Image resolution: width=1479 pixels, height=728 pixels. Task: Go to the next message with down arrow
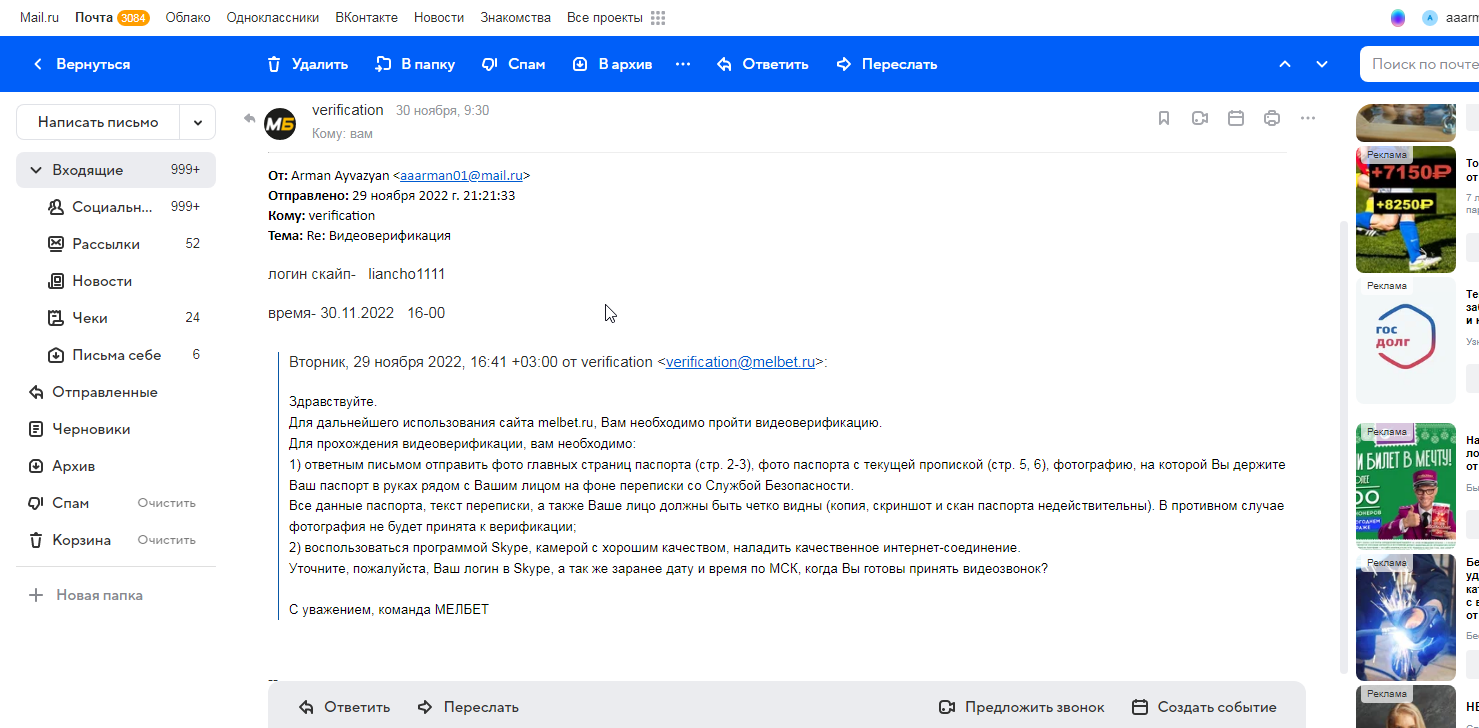[1322, 64]
